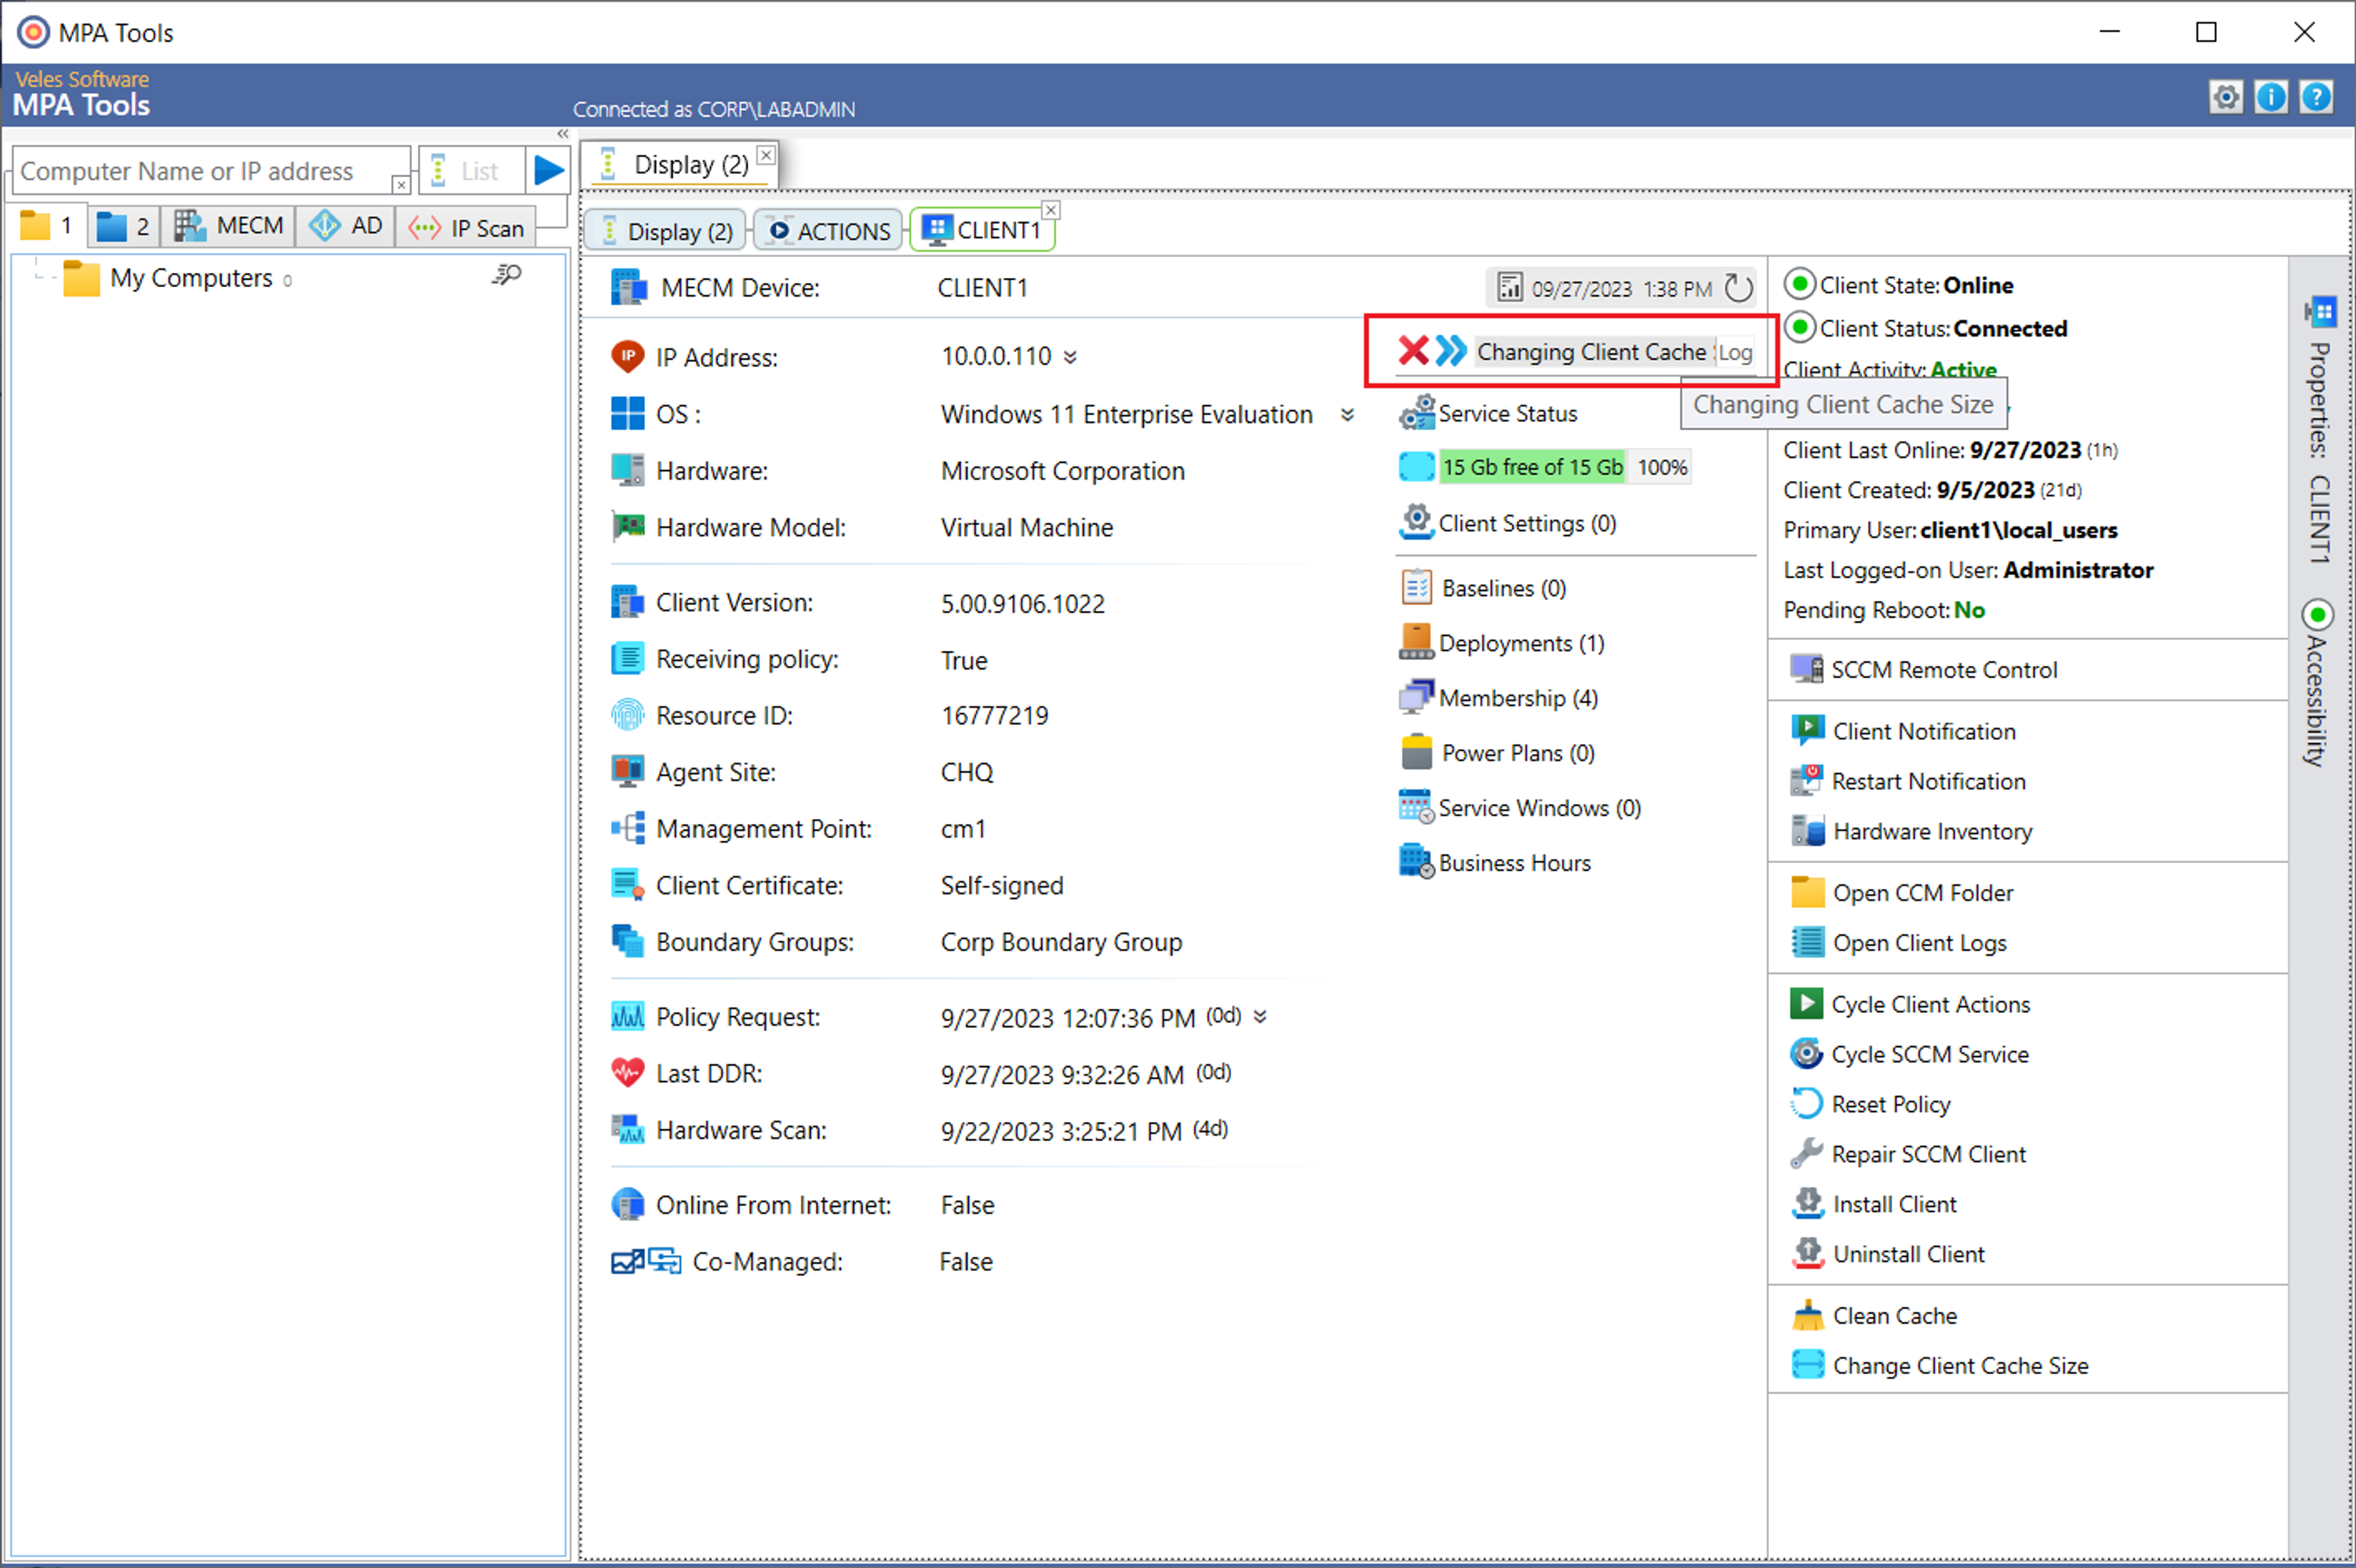
Task: Click the Client Notification icon
Action: pyautogui.click(x=1807, y=731)
